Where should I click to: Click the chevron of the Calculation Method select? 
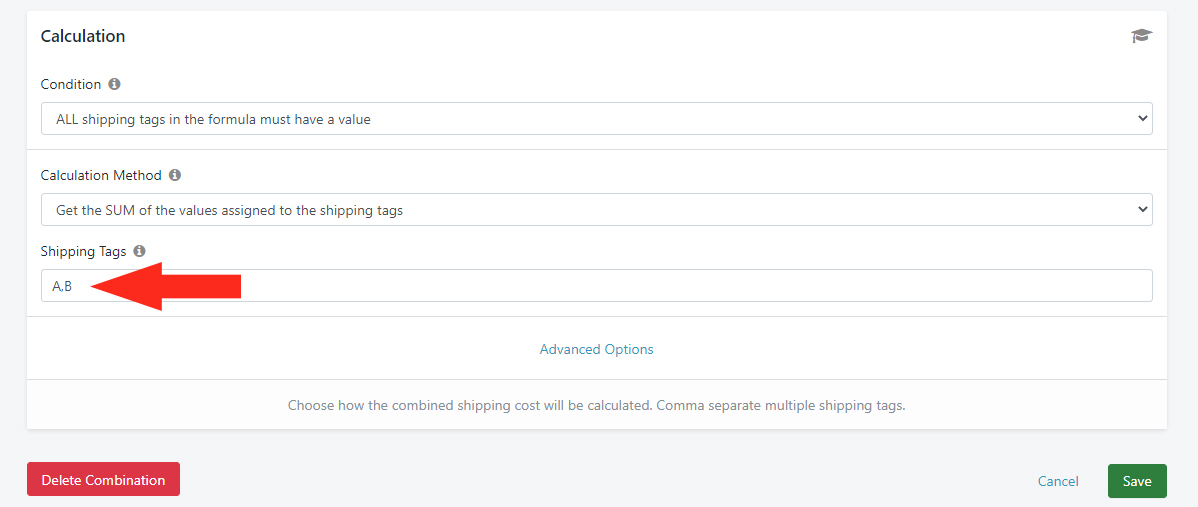tap(1142, 209)
